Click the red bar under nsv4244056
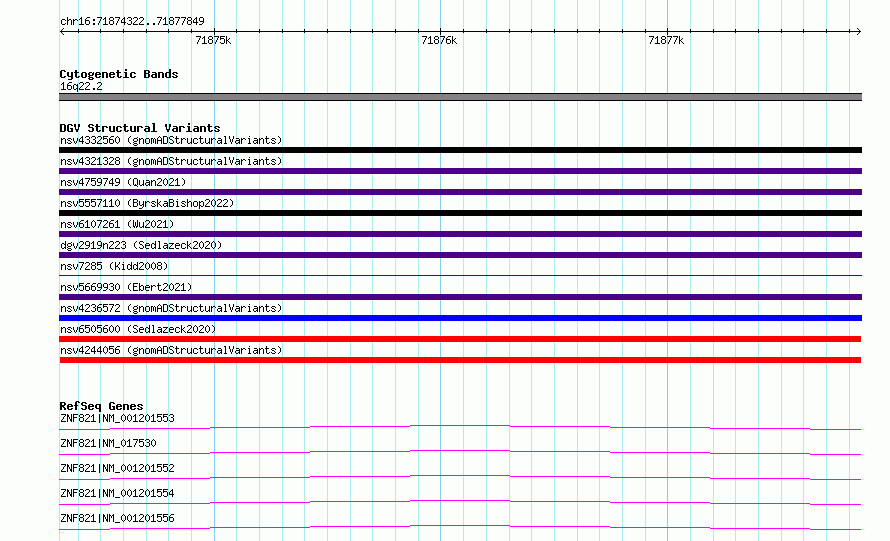This screenshot has height=541, width=890. point(460,360)
